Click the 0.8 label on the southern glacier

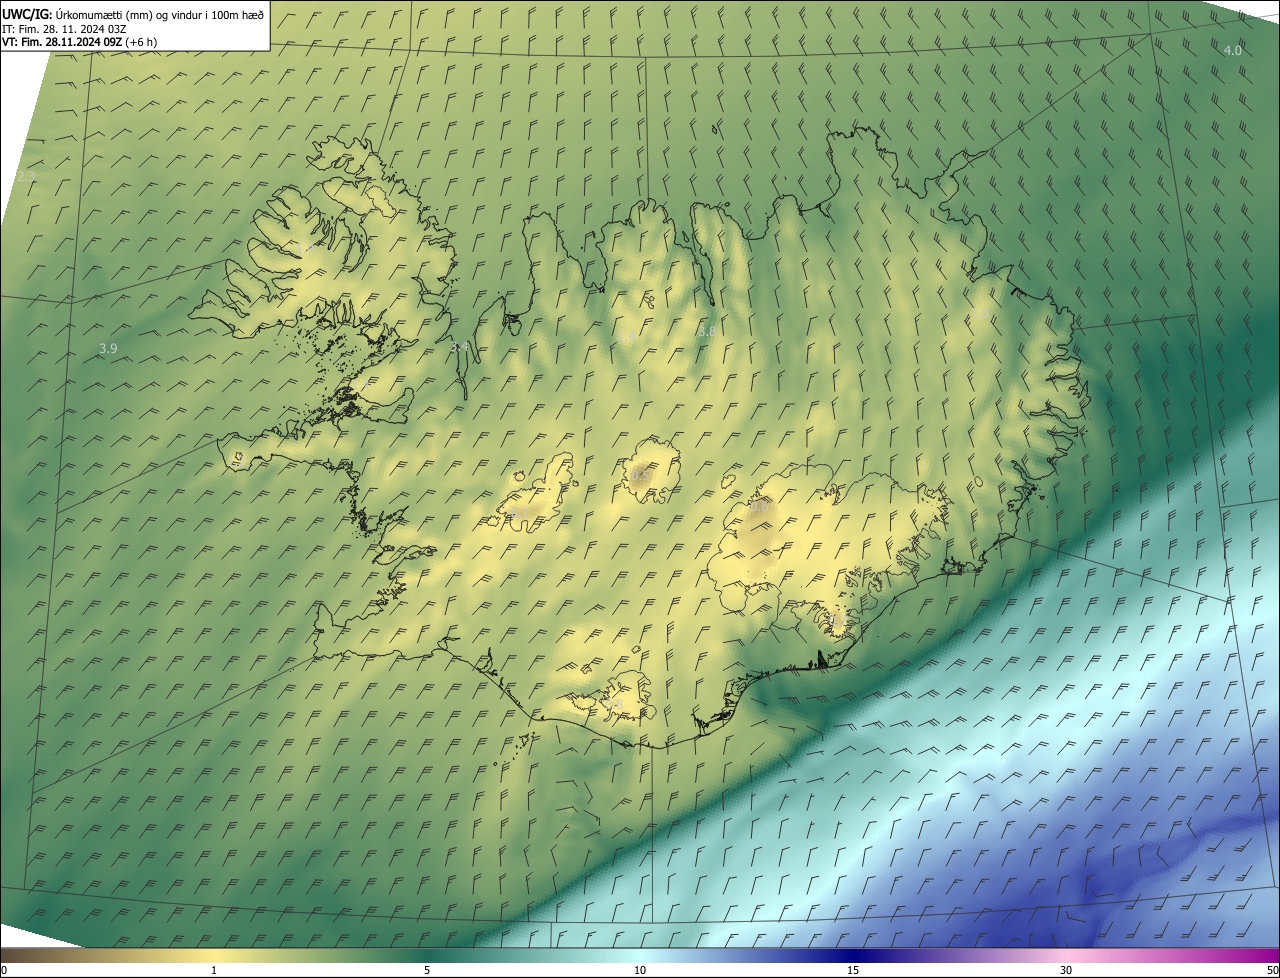tap(614, 704)
